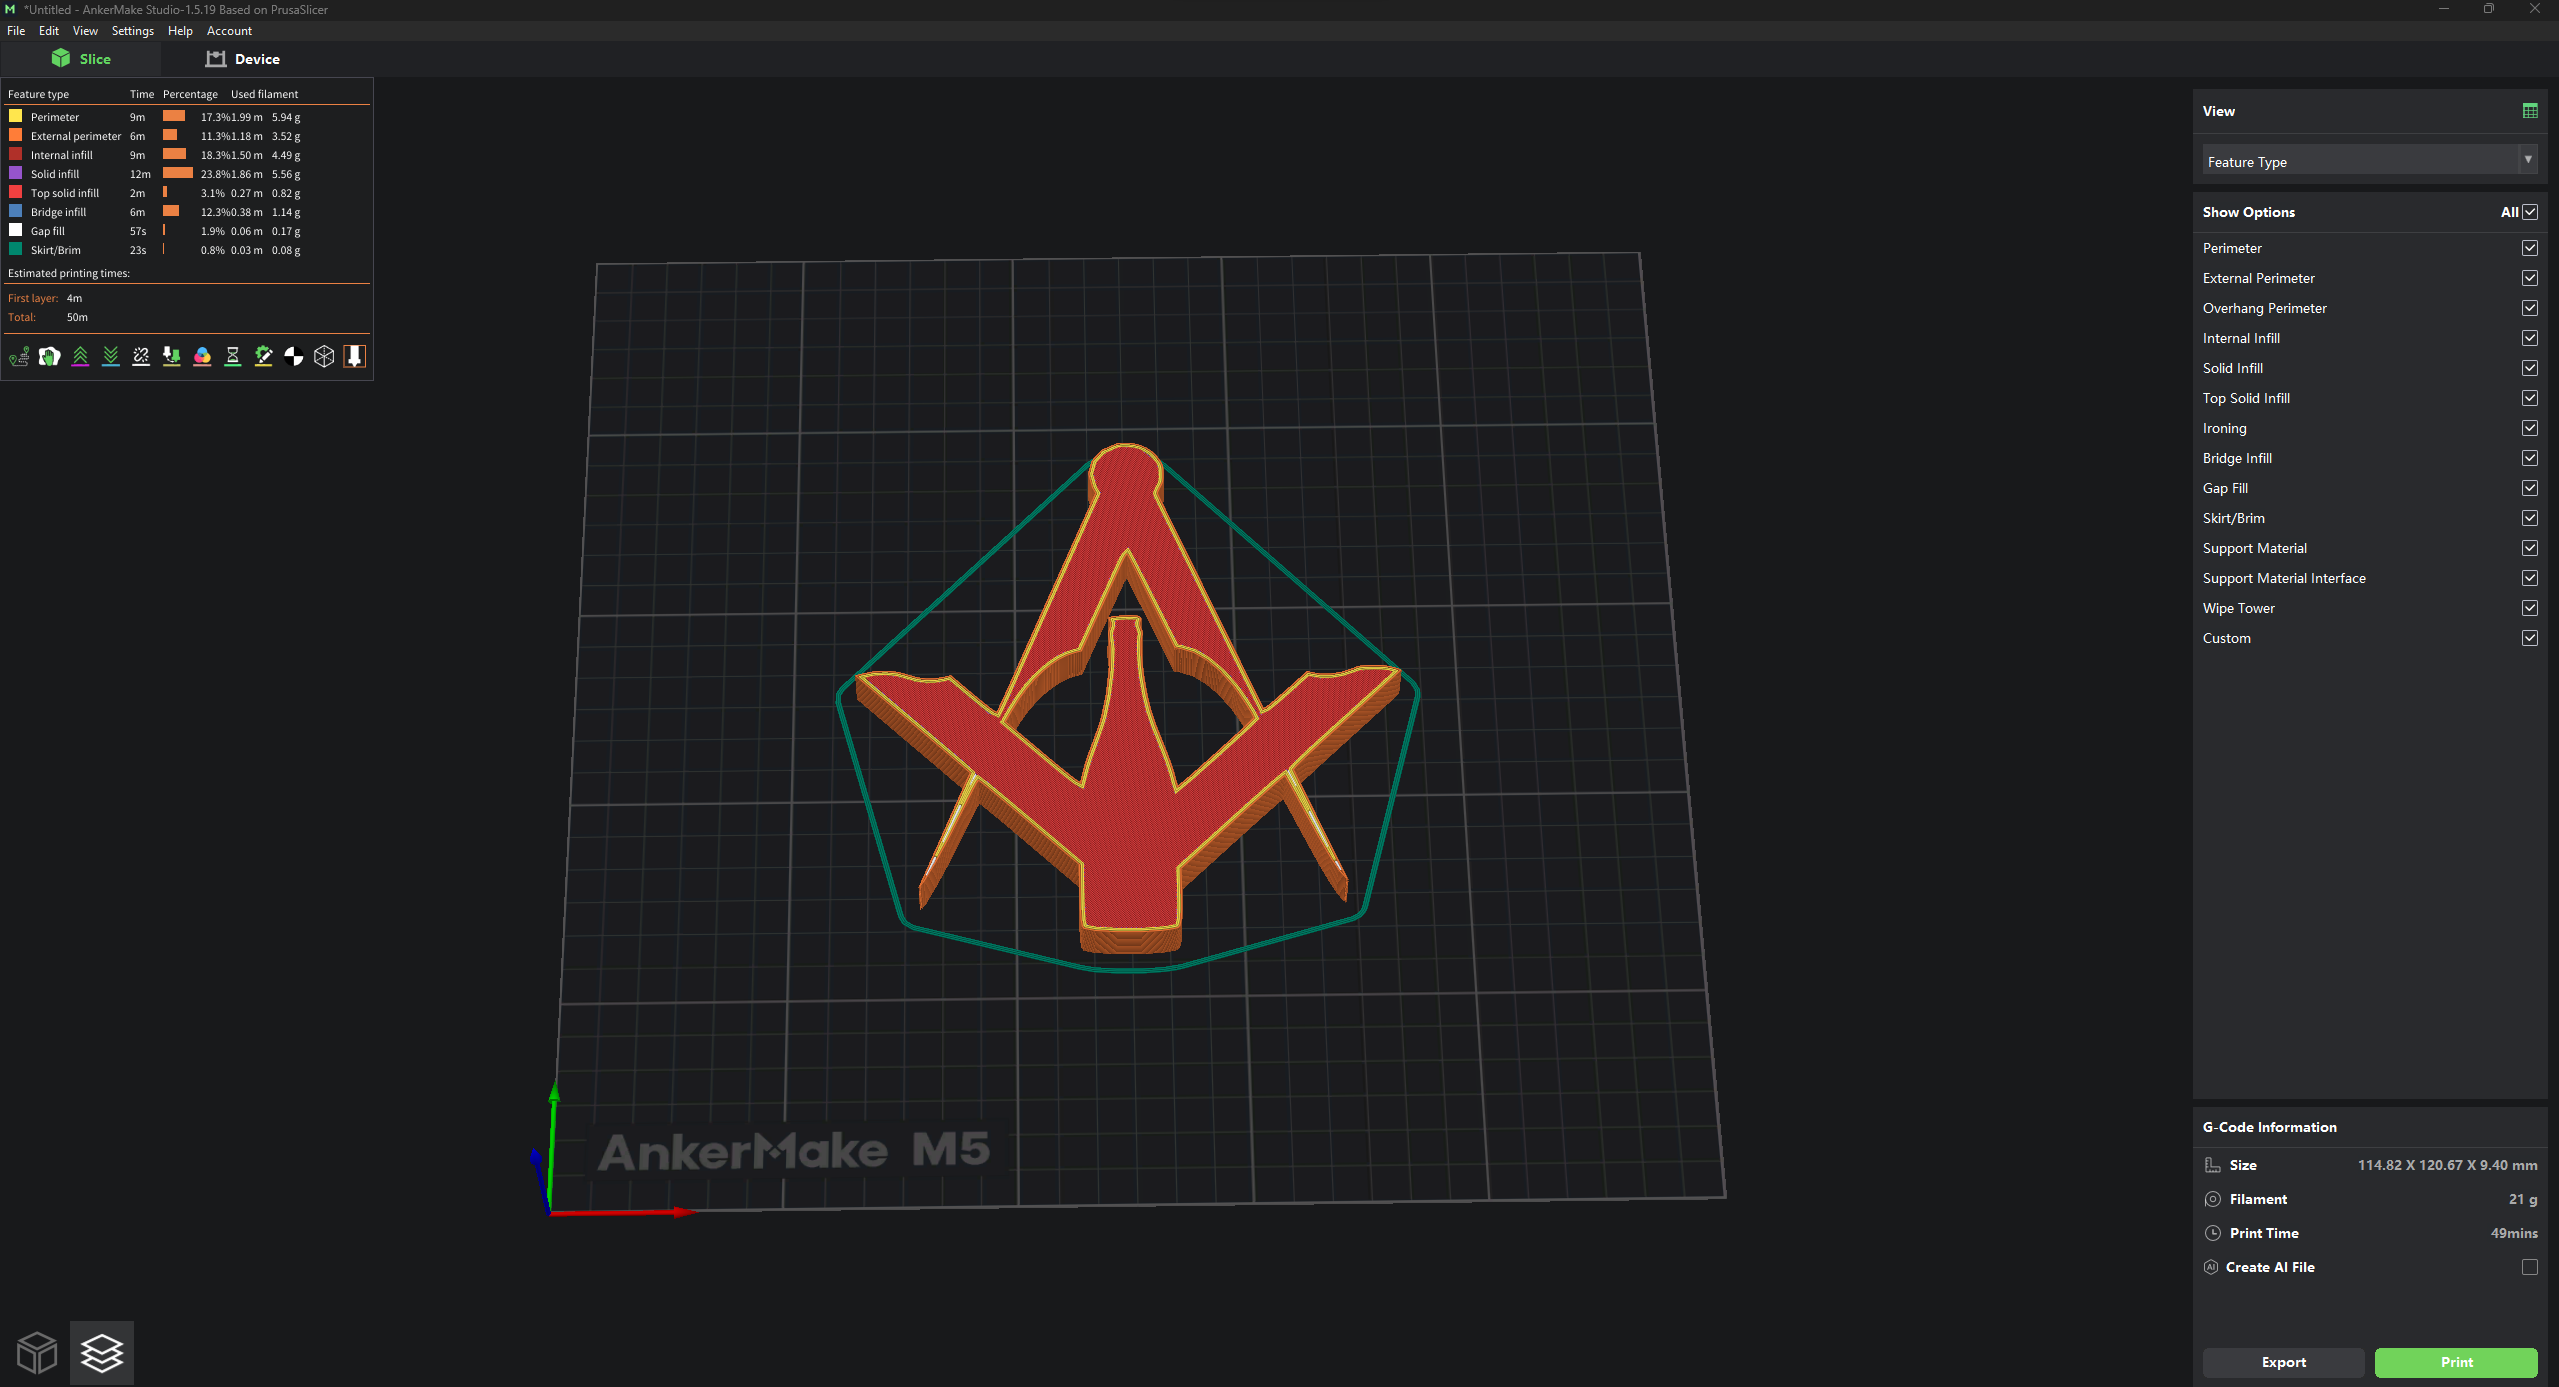Toggle the color change (three circles) icon
The height and width of the screenshot is (1387, 2559).
click(202, 356)
